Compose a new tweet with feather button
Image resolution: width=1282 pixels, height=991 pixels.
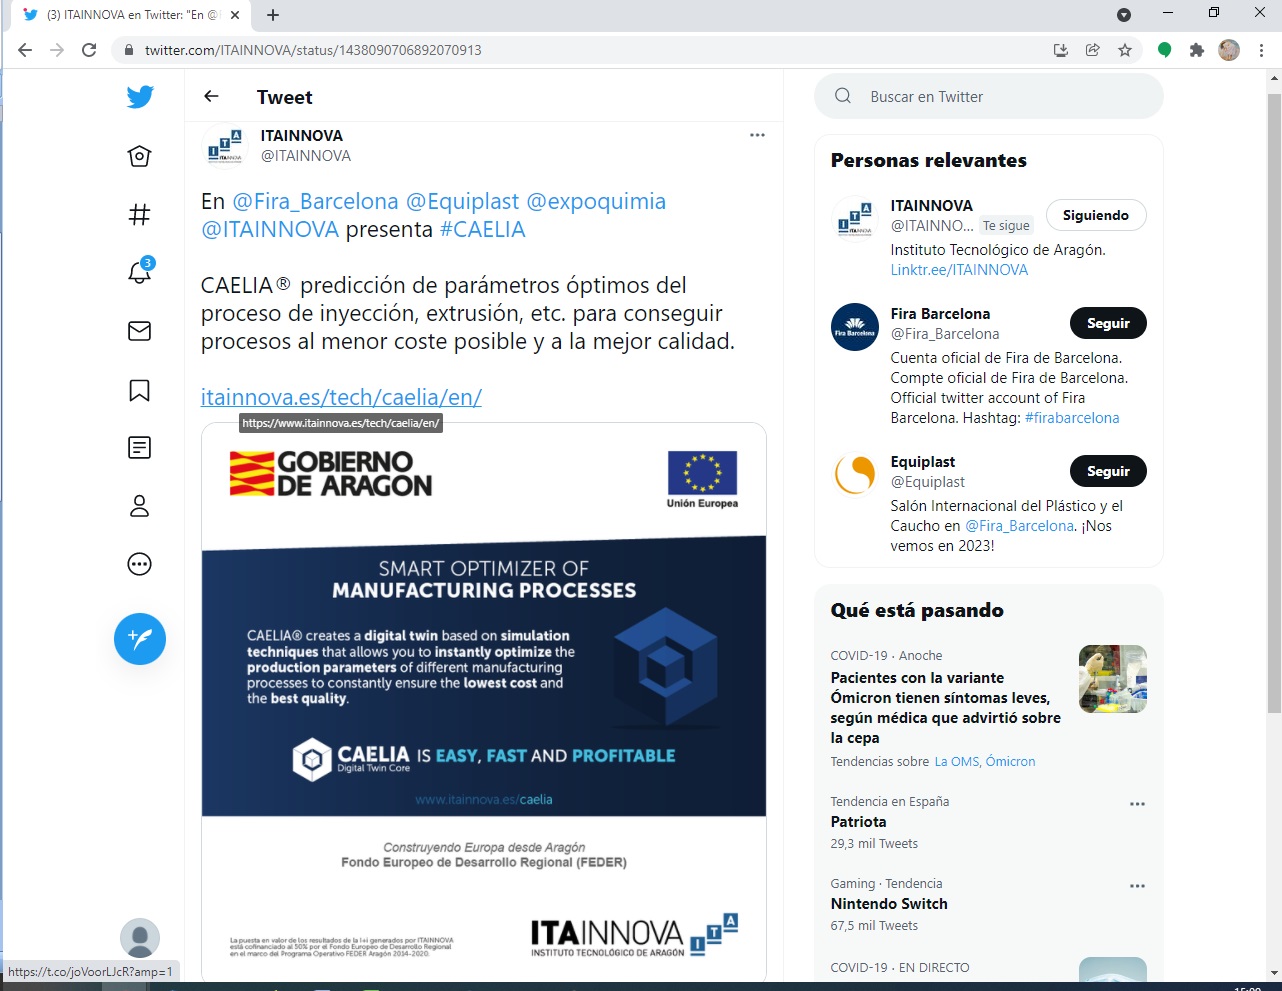click(140, 639)
